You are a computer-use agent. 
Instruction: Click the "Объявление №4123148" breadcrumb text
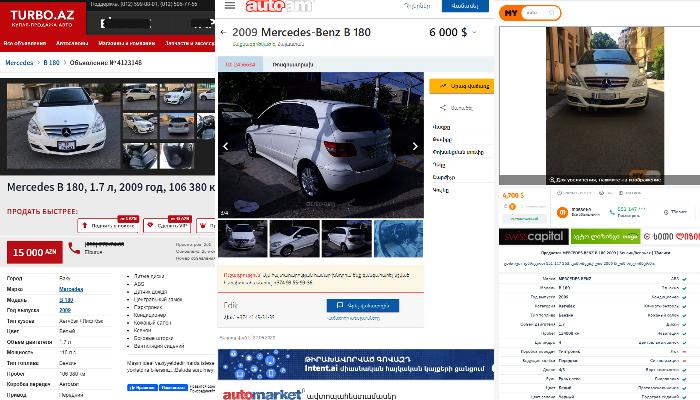click(106, 62)
